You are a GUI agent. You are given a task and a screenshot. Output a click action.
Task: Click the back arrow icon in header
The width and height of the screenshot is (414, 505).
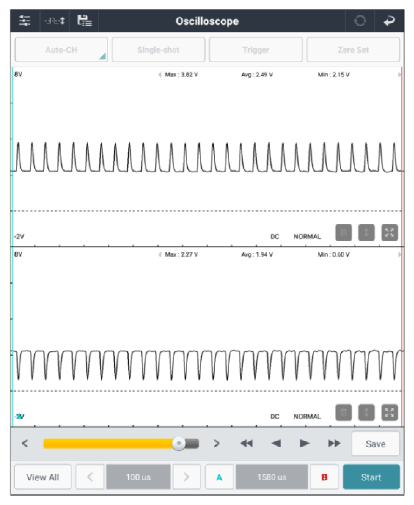(x=389, y=21)
